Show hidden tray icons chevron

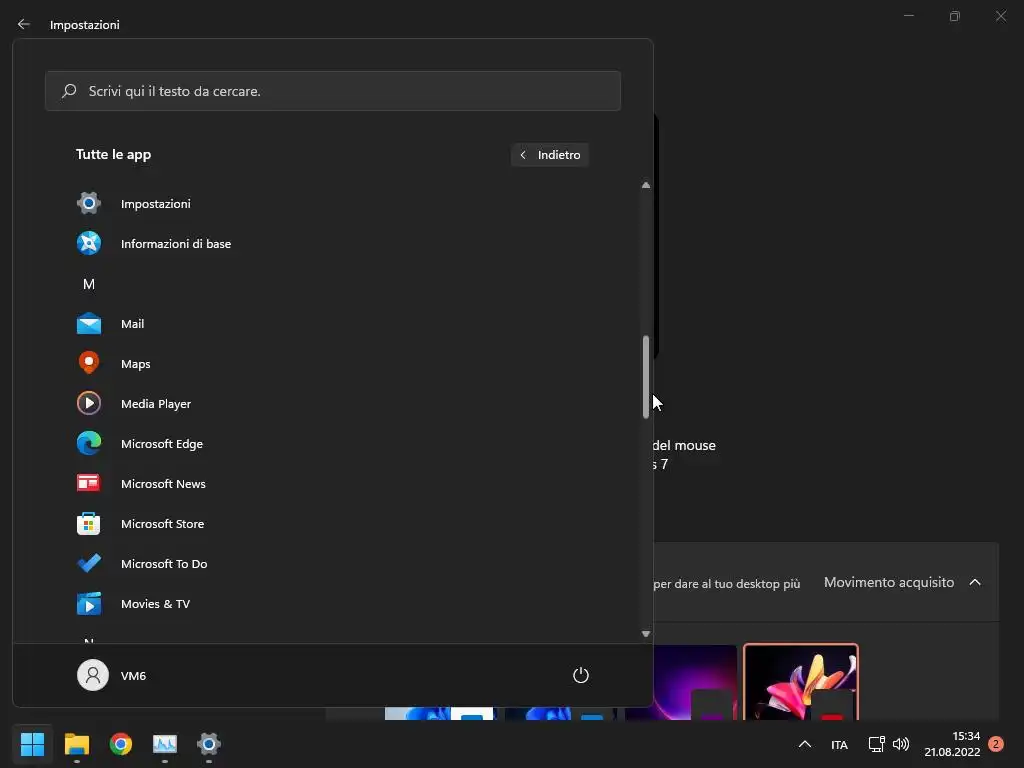(x=805, y=744)
